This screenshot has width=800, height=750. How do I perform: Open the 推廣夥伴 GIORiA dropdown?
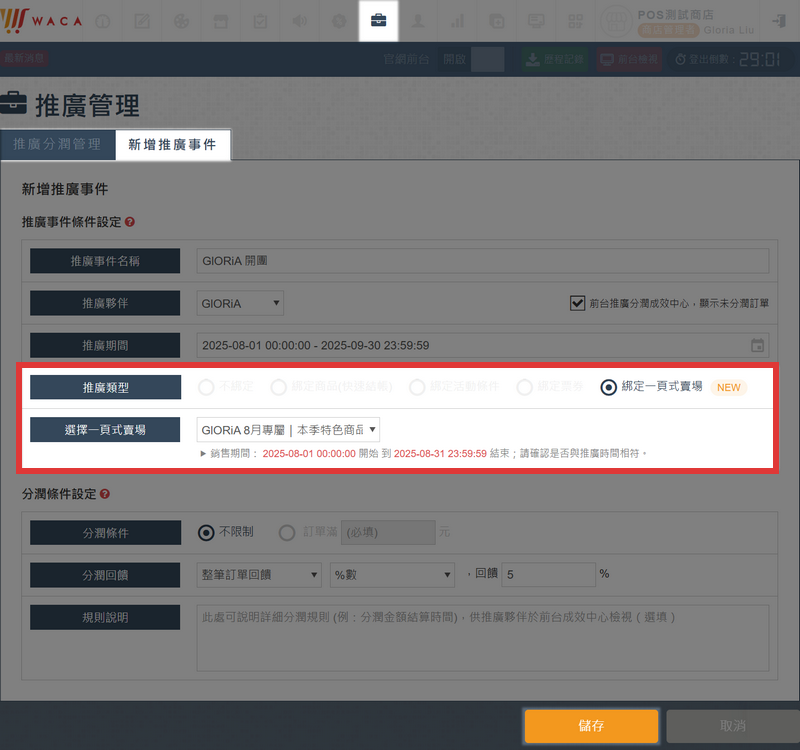(x=240, y=303)
